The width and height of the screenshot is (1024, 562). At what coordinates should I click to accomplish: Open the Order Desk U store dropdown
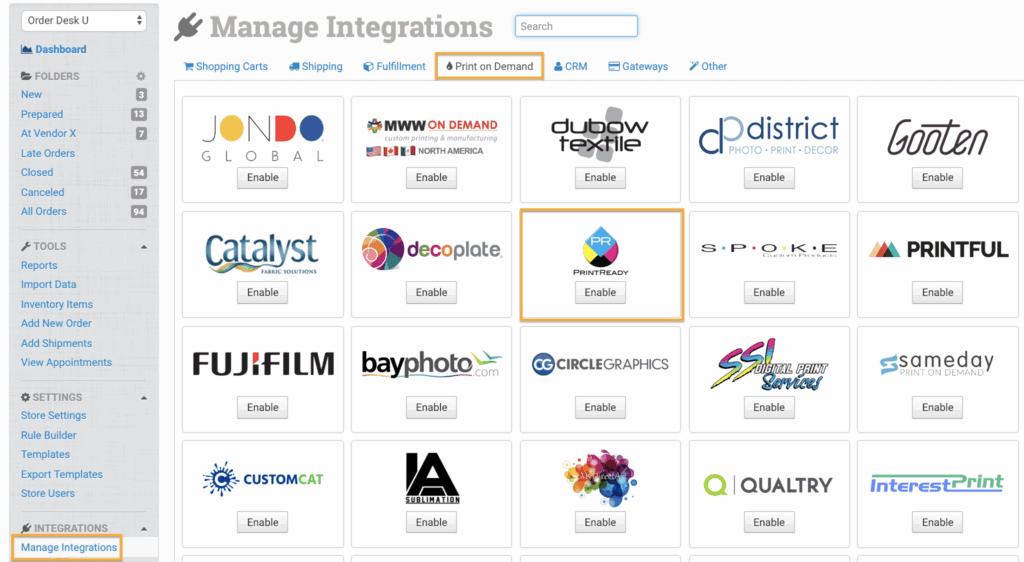(83, 21)
